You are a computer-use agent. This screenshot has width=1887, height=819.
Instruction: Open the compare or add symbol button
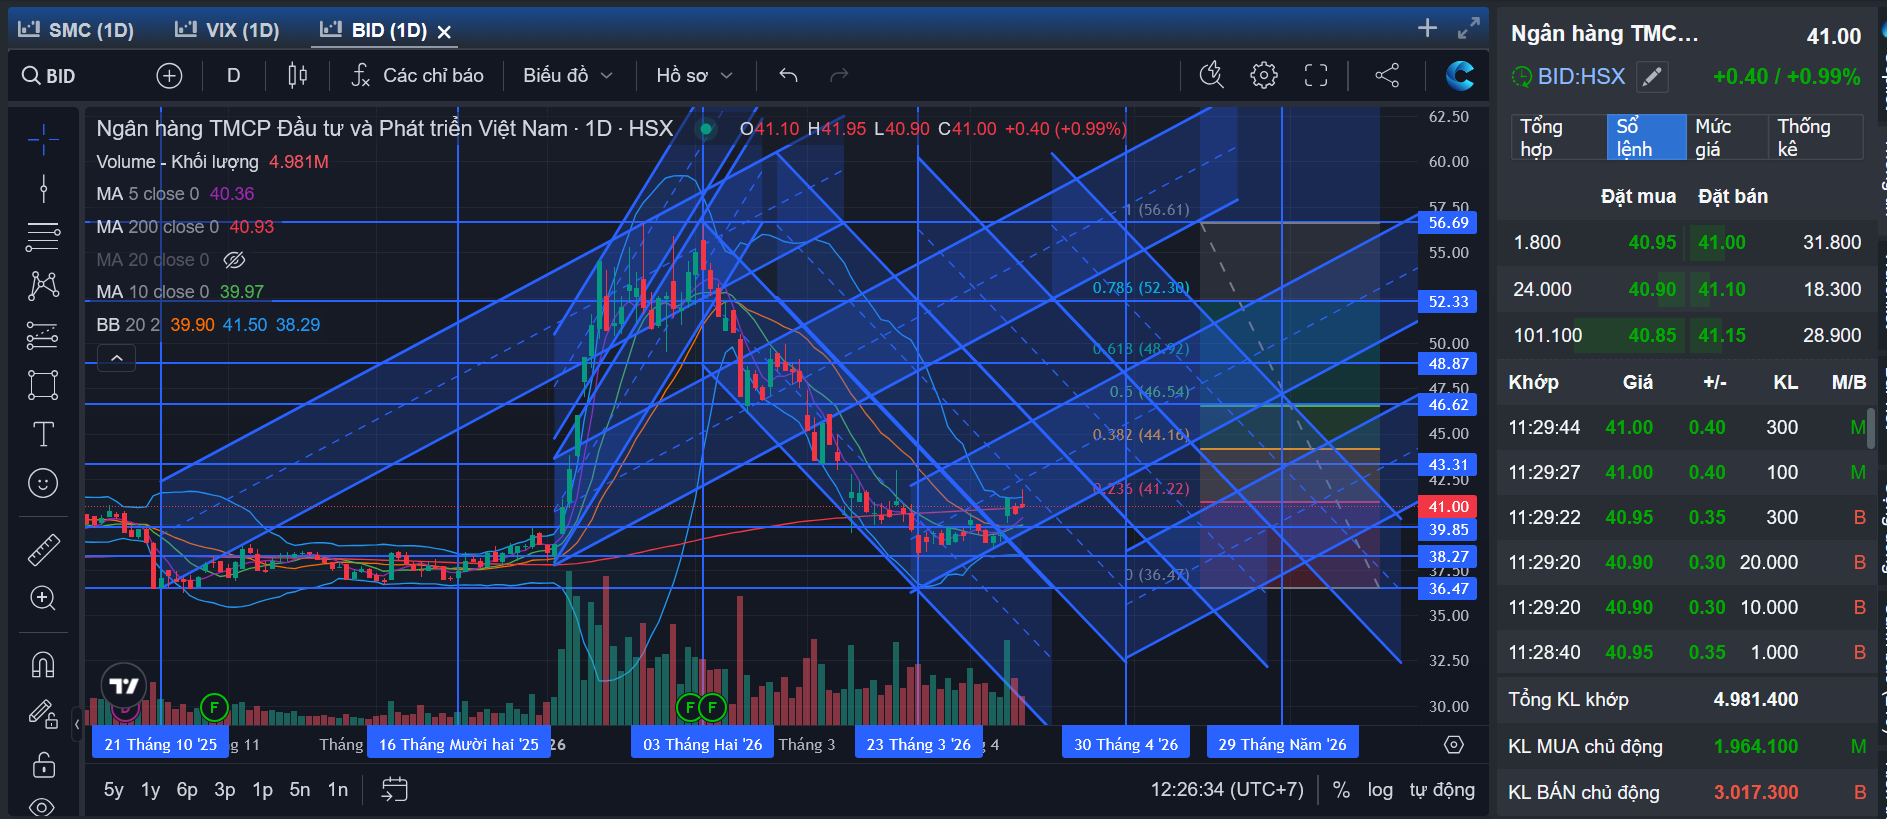pos(170,76)
